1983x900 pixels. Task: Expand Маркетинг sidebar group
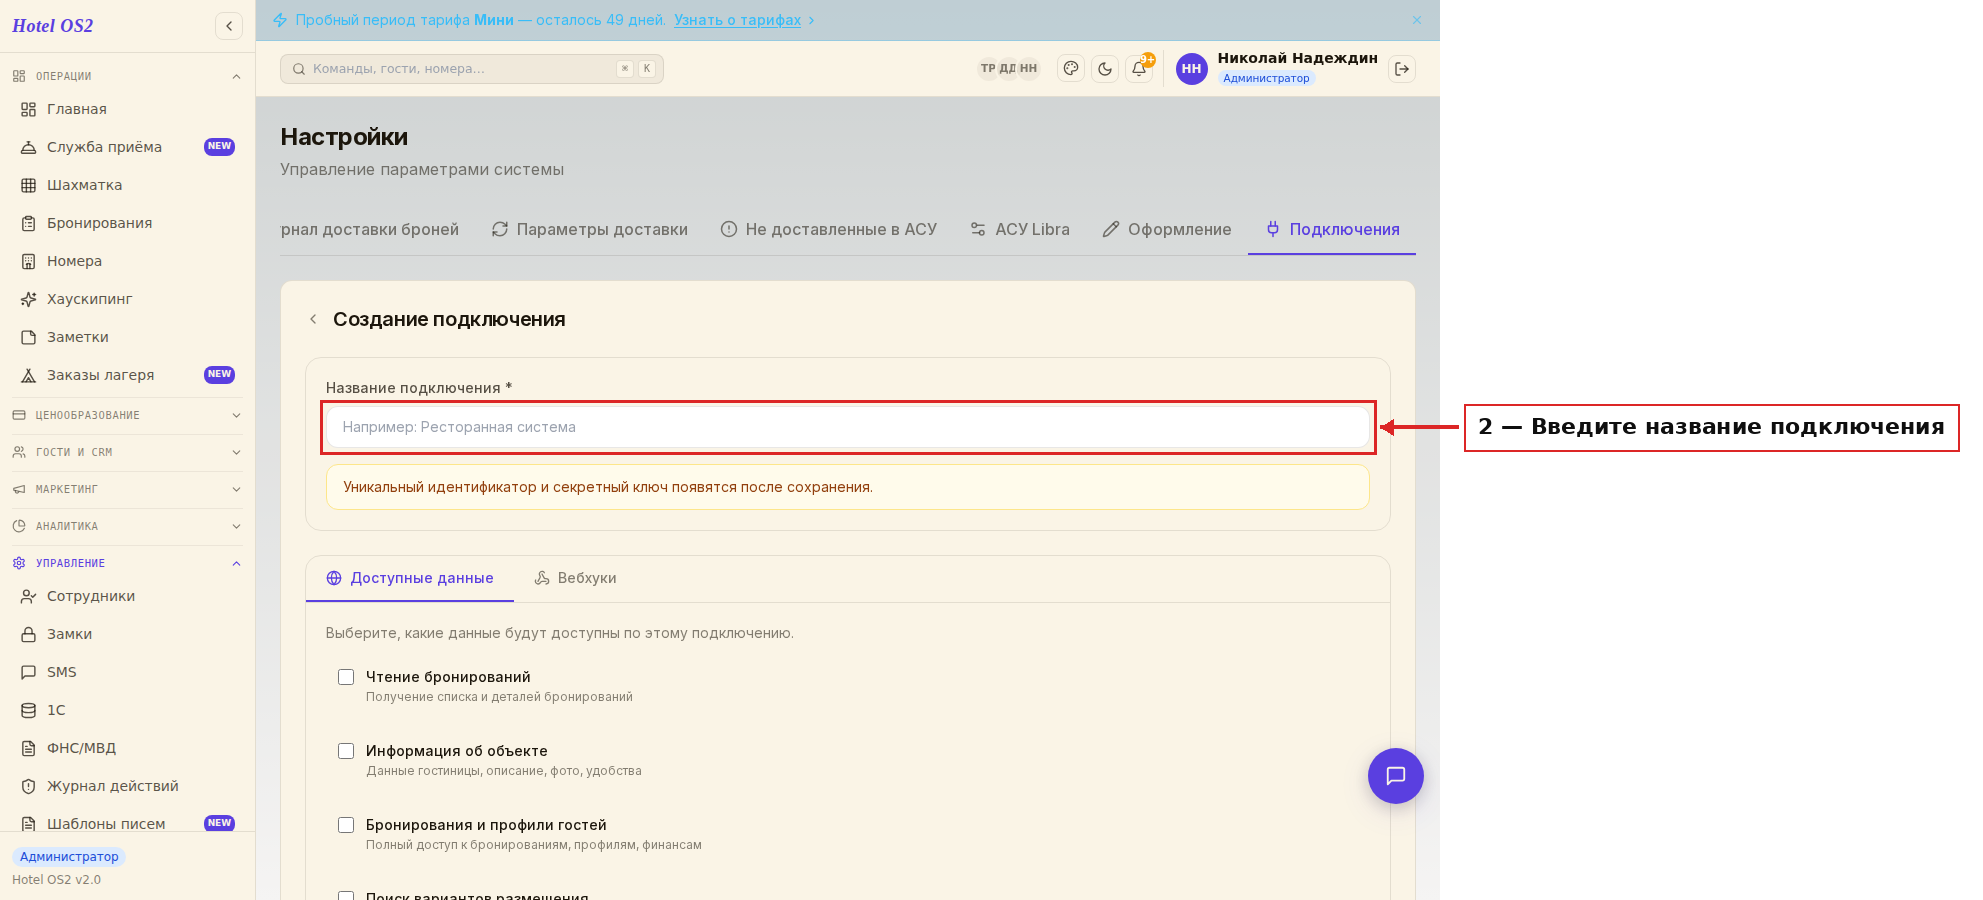[x=127, y=489]
